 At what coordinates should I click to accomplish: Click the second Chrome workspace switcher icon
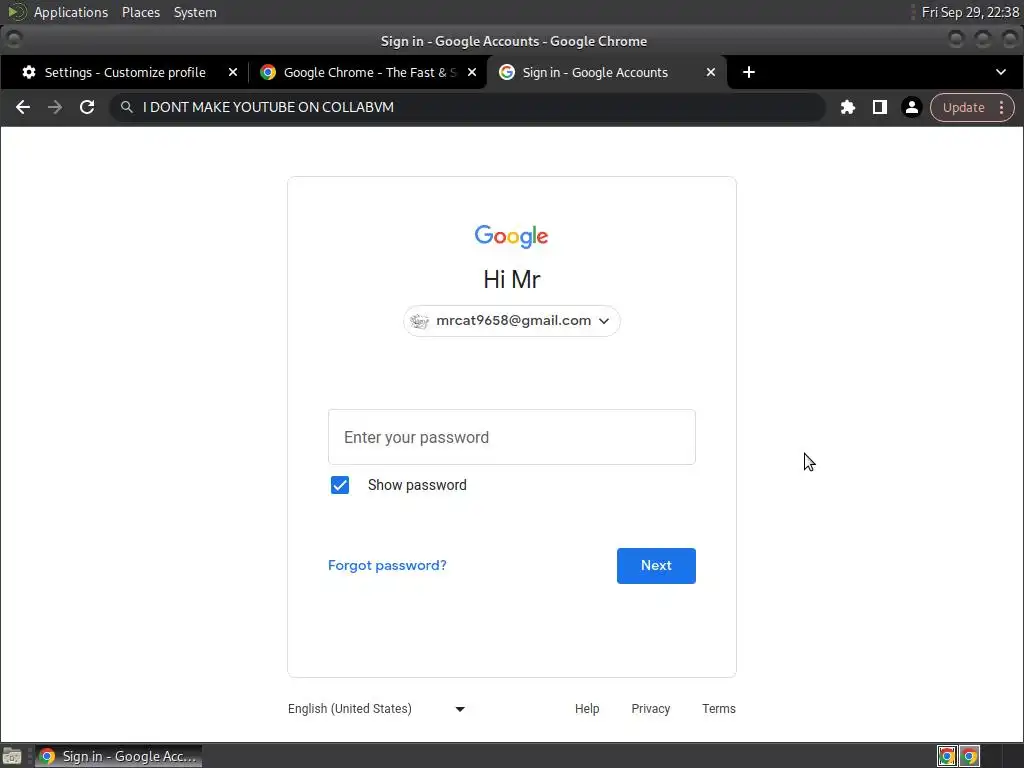[x=970, y=756]
